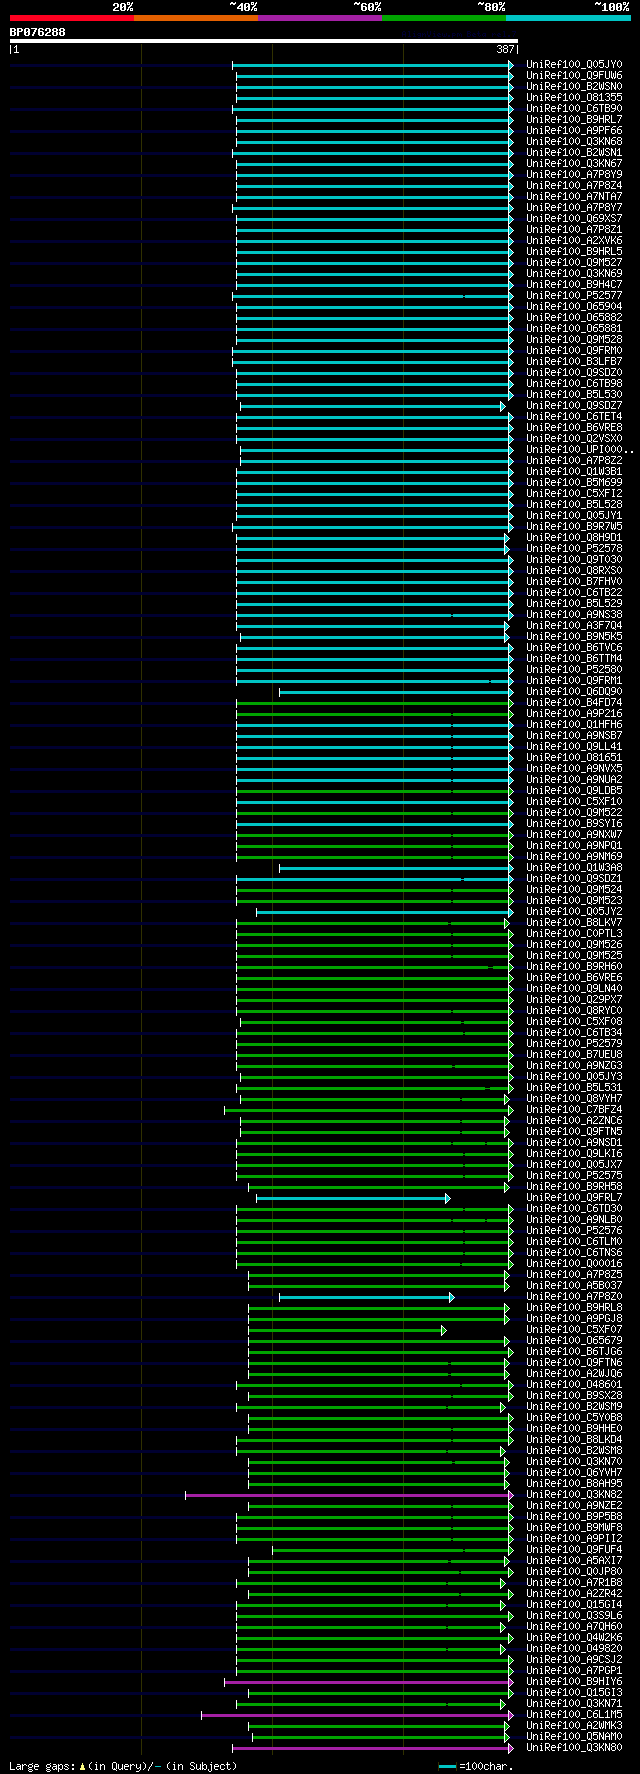Select entry UniRef100_P52580
Viewport: 640px width, 1774px height.
574,670
